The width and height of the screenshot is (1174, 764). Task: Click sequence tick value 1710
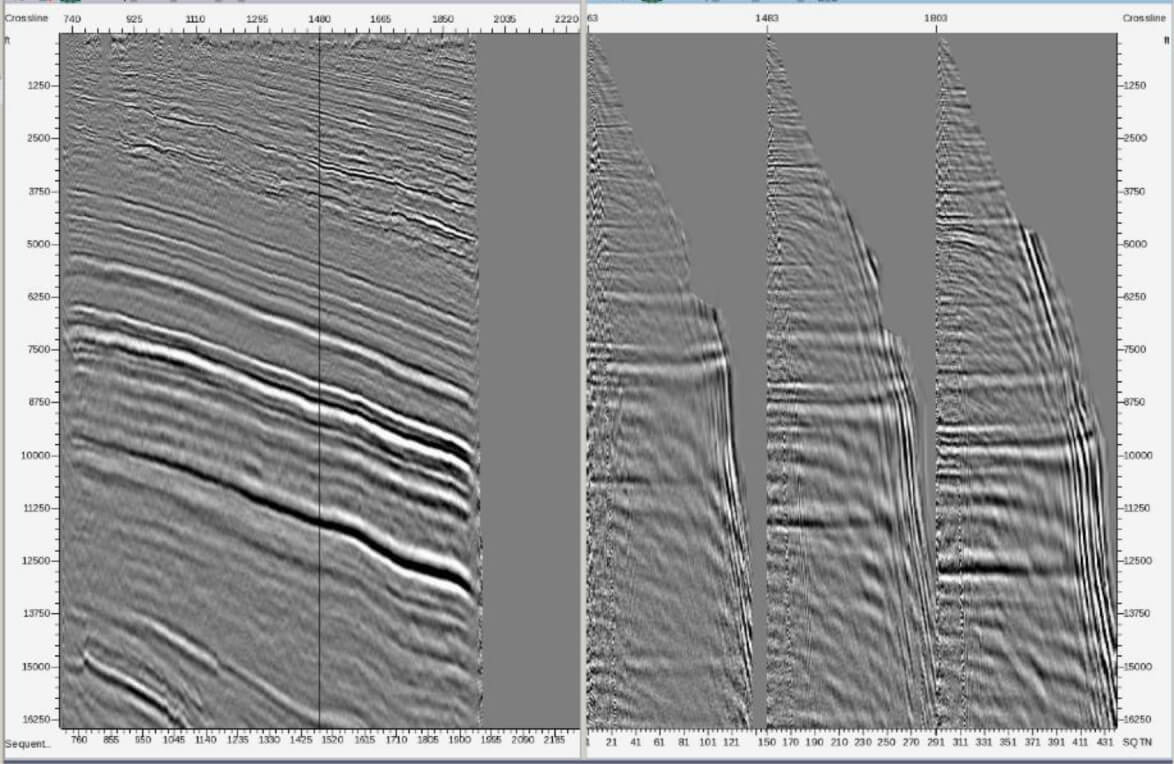pyautogui.click(x=396, y=740)
